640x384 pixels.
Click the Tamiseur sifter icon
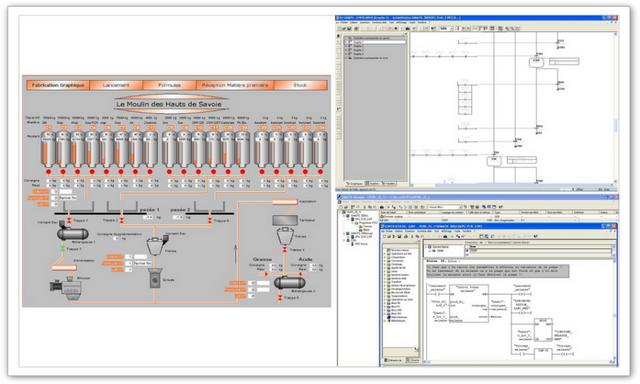[285, 220]
